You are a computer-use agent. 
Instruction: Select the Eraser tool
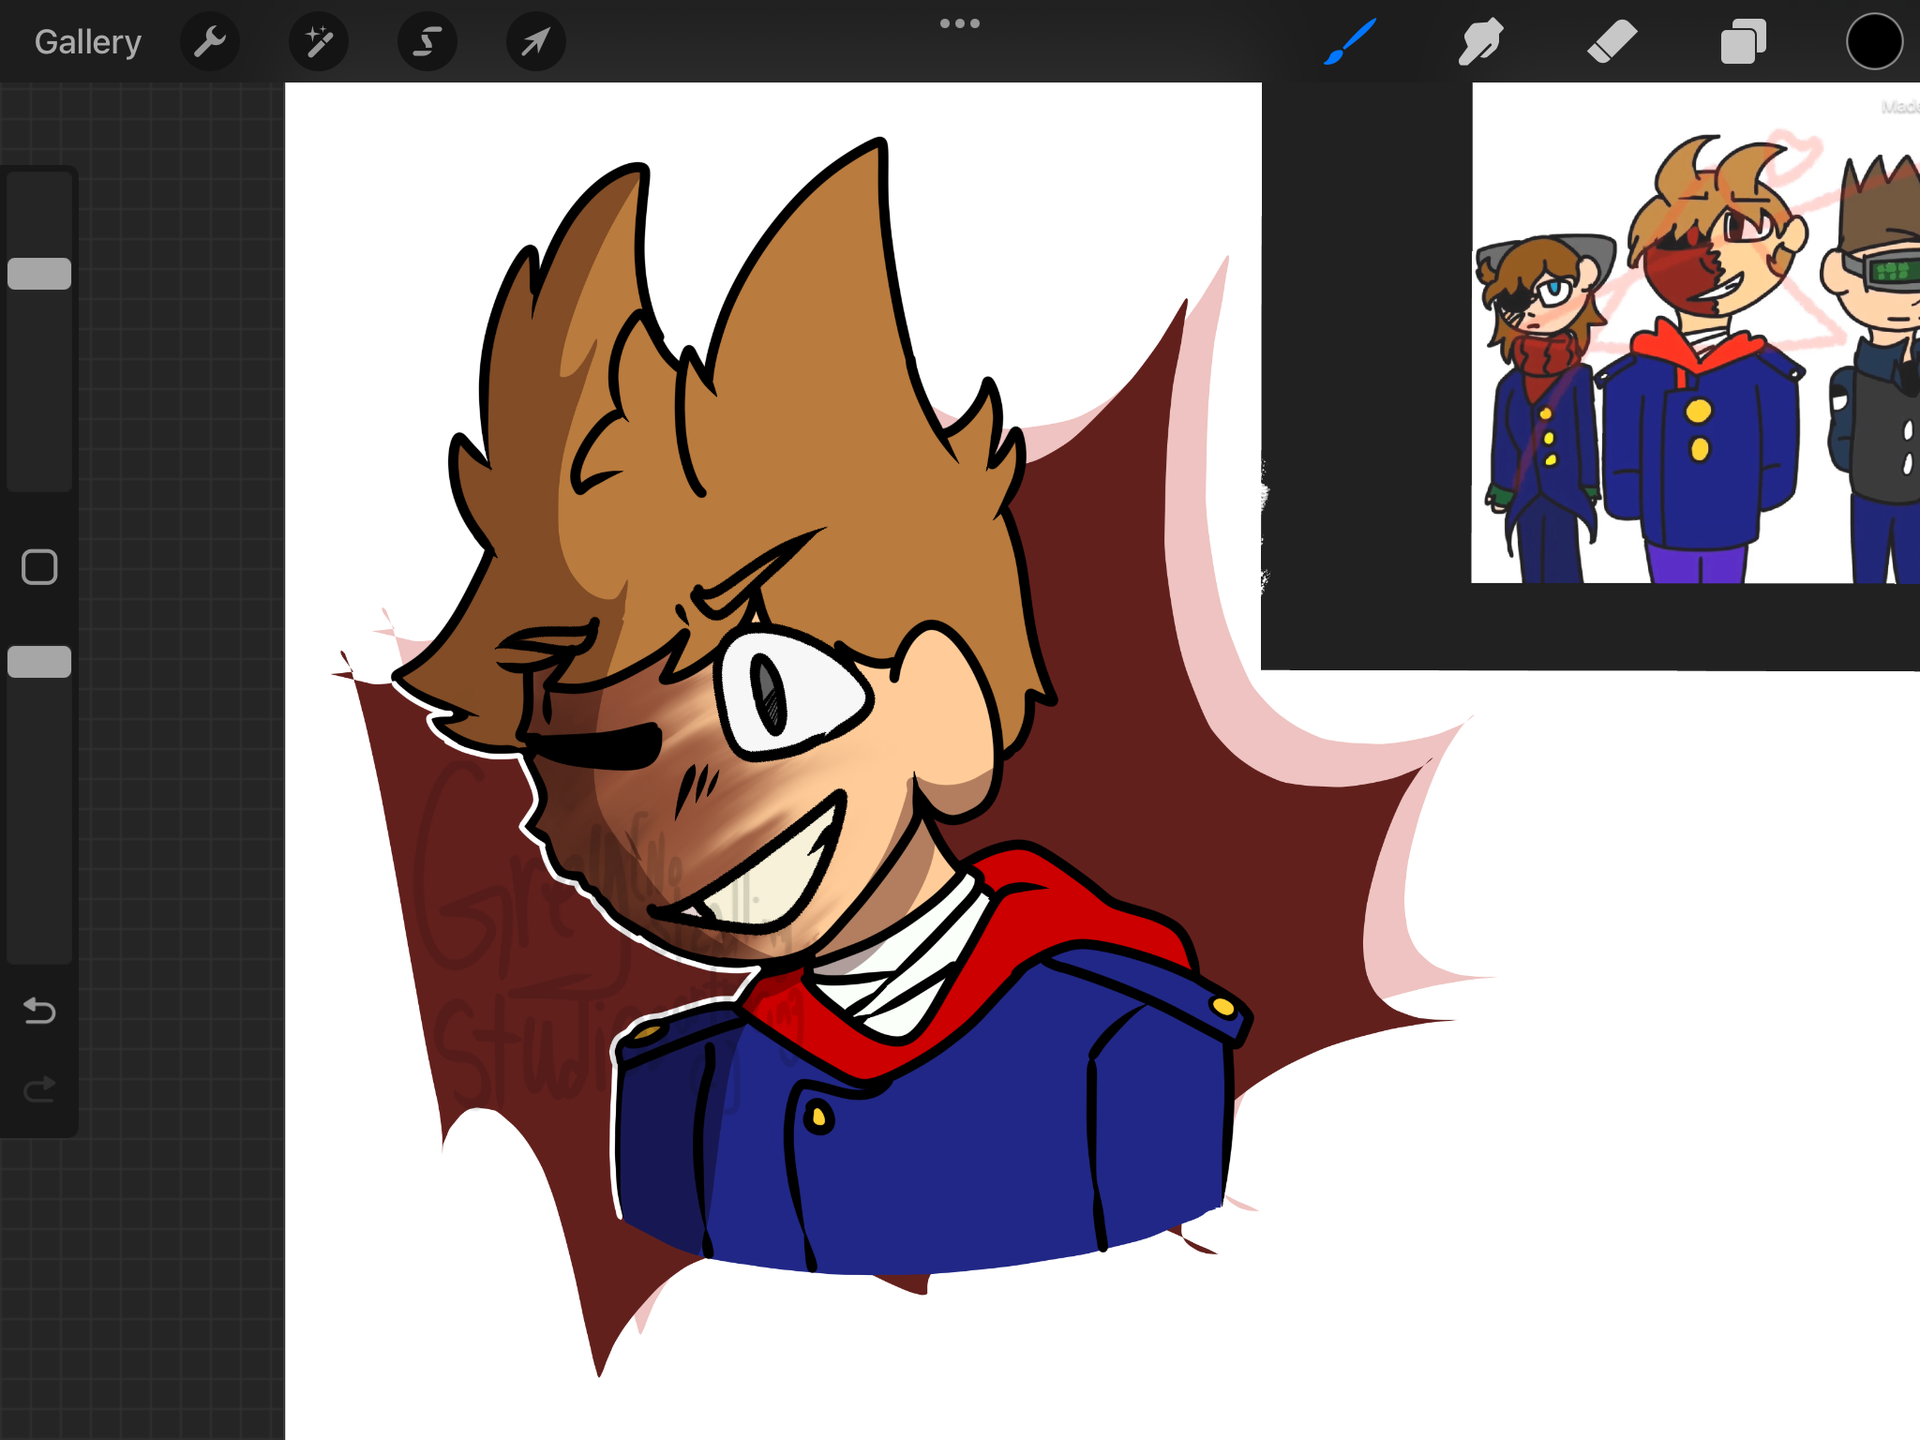click(1612, 42)
